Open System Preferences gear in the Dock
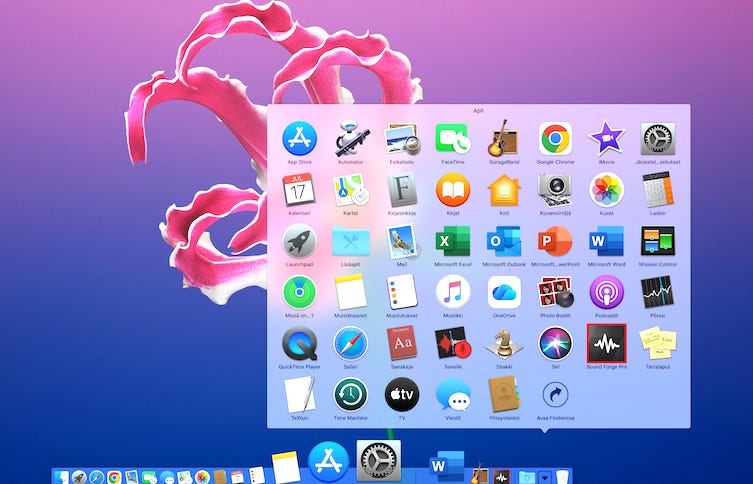The image size is (753, 484). coord(378,461)
